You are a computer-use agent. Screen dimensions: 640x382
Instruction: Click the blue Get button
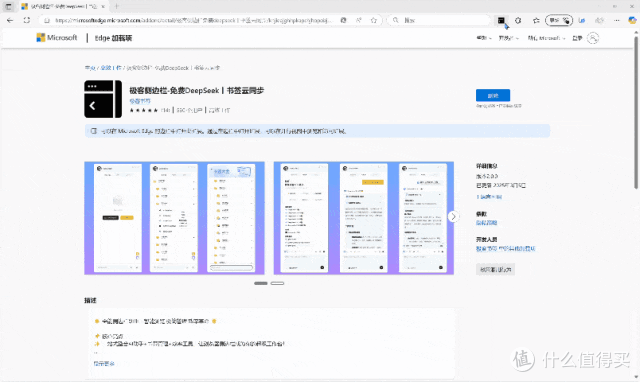(493, 96)
